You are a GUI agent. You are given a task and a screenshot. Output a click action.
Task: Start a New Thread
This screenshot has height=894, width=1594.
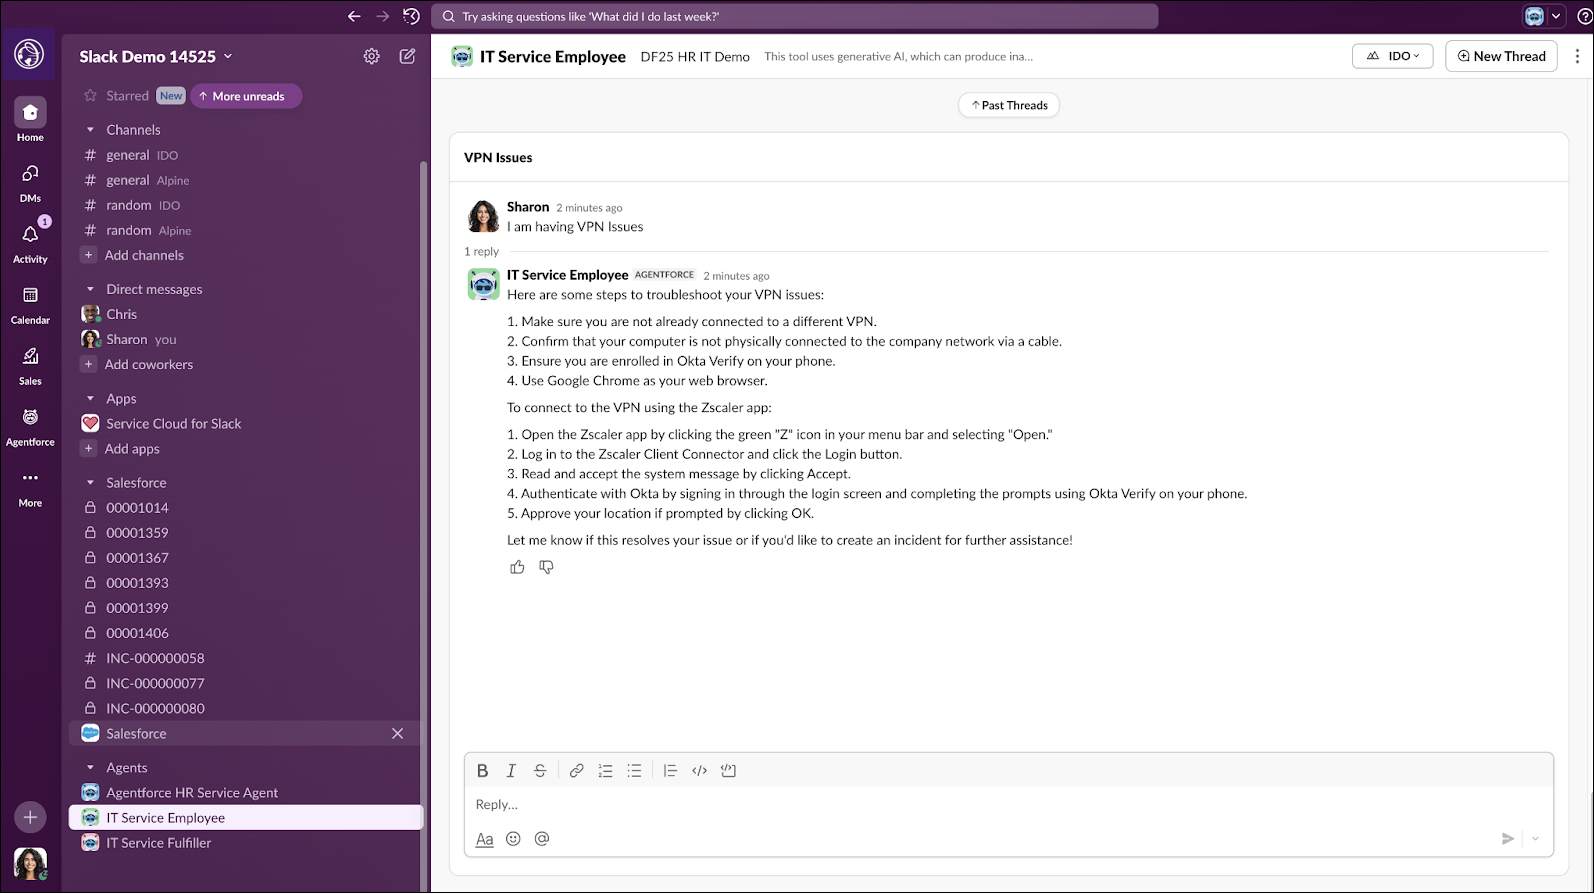[x=1501, y=56]
